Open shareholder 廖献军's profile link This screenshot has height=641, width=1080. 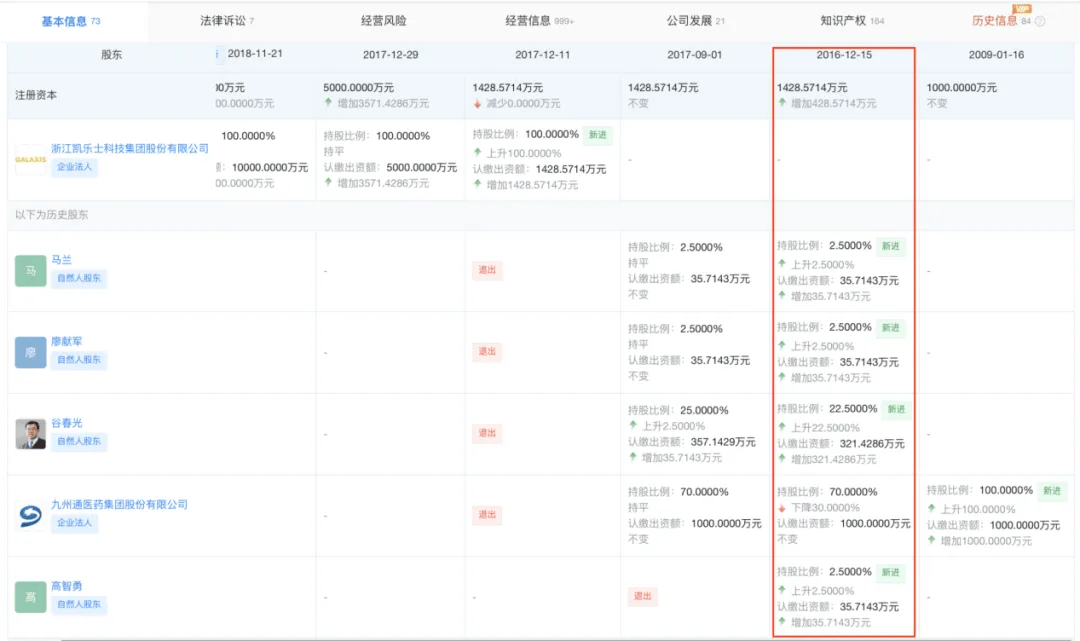point(68,341)
